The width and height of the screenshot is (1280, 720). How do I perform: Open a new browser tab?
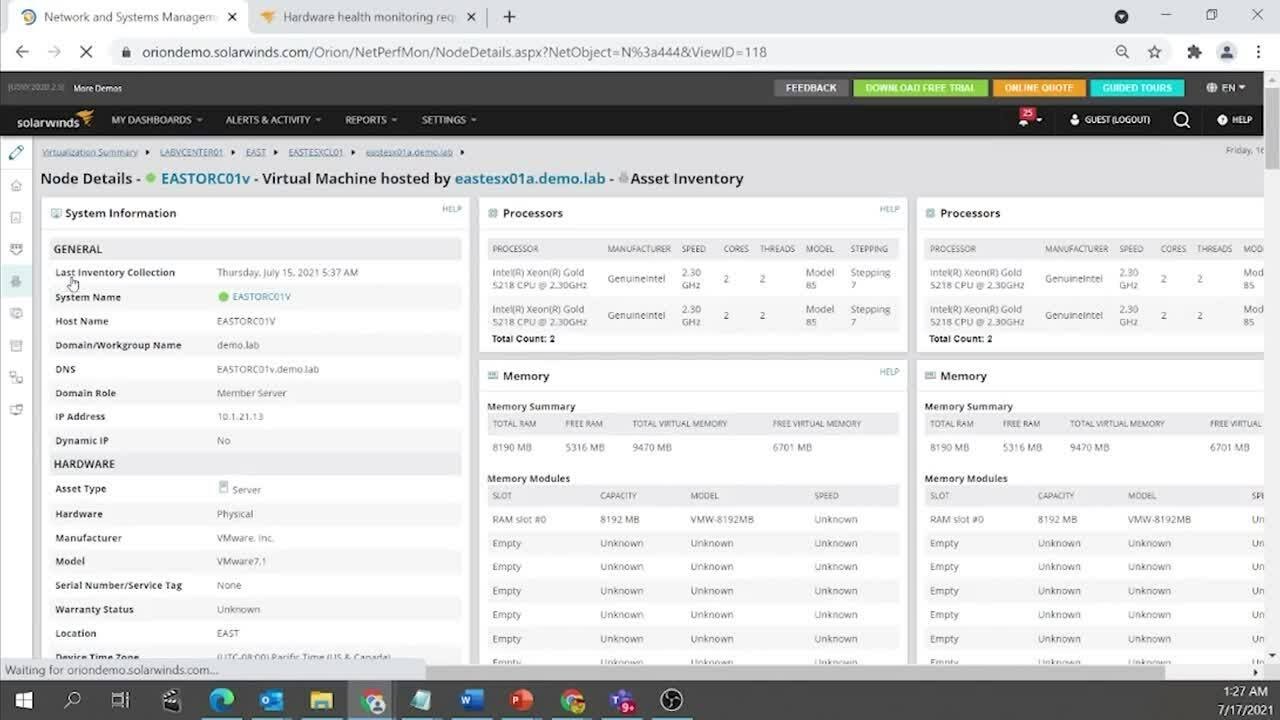click(509, 17)
